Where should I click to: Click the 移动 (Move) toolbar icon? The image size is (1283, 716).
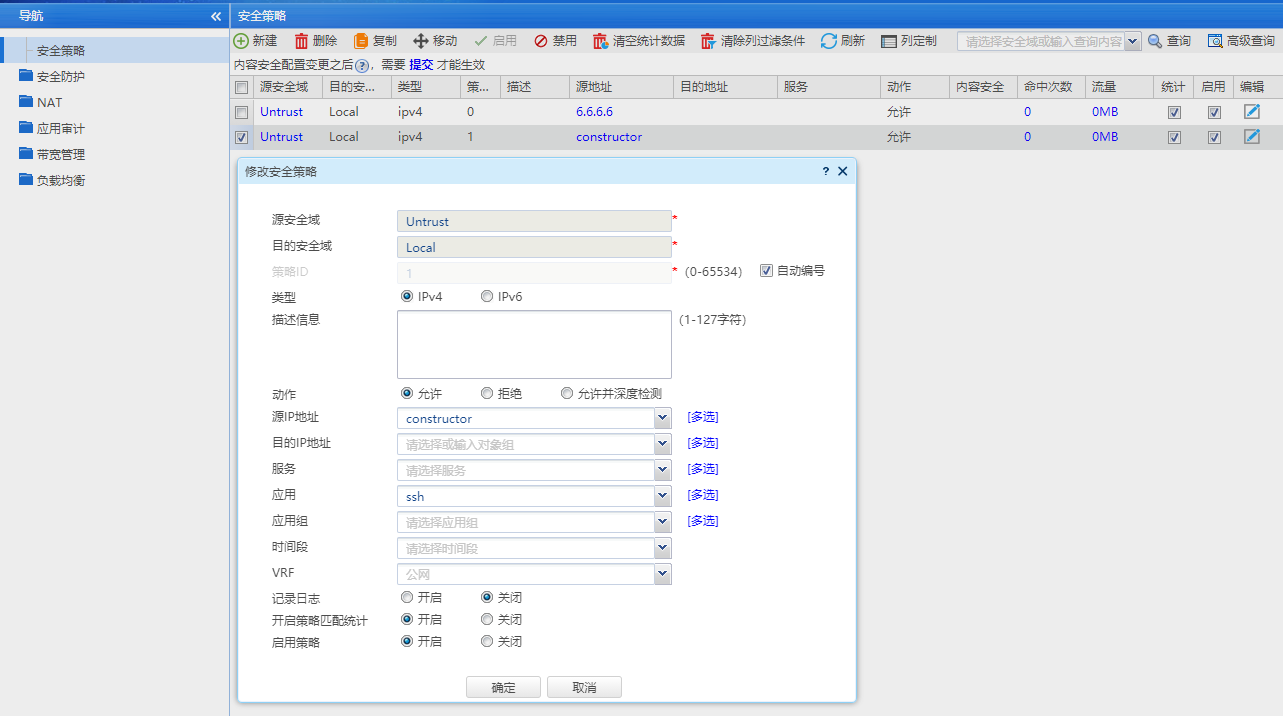click(x=421, y=41)
